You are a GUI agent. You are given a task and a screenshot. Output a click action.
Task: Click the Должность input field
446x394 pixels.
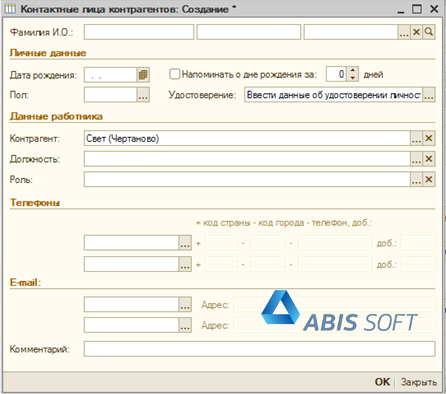[247, 159]
